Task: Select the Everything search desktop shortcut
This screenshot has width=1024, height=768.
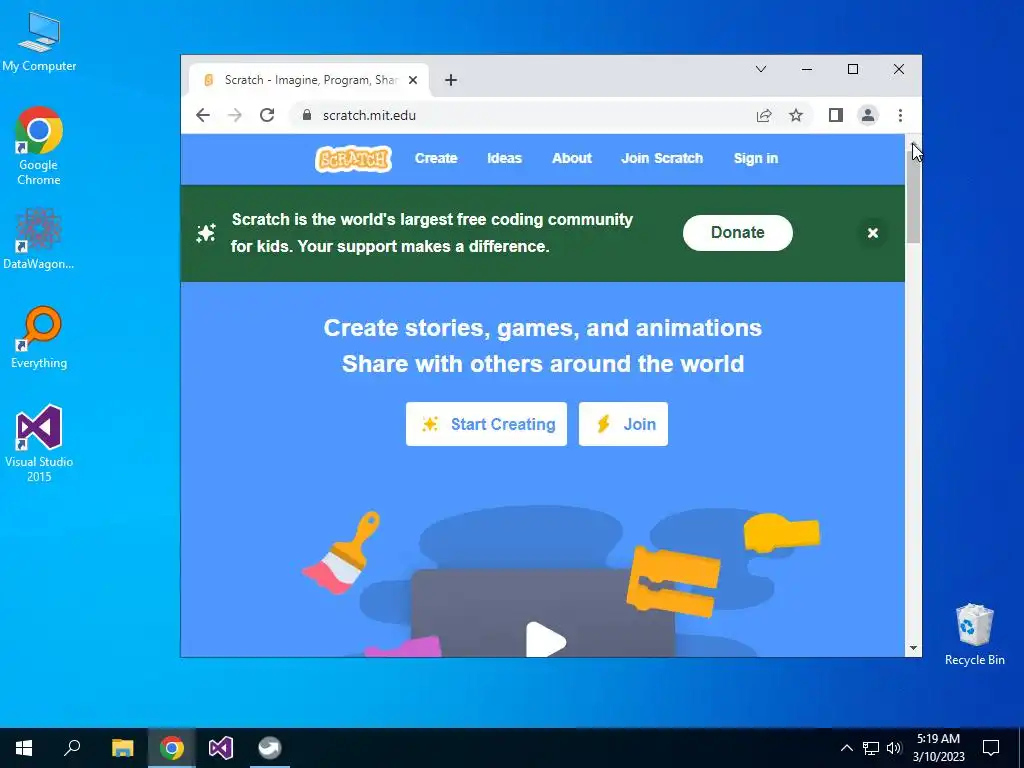Action: [x=39, y=338]
